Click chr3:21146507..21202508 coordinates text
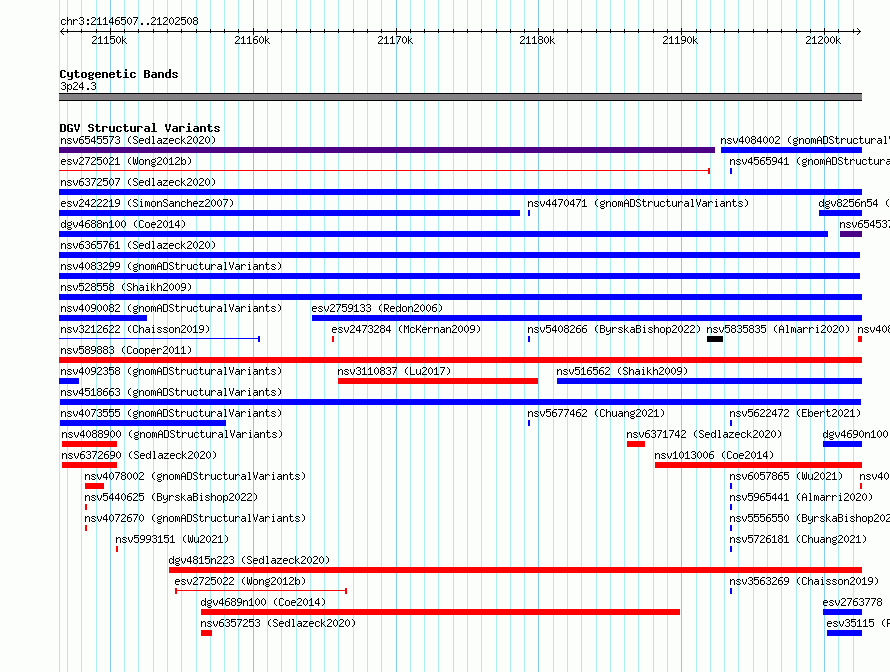This screenshot has width=890, height=672. (x=129, y=21)
